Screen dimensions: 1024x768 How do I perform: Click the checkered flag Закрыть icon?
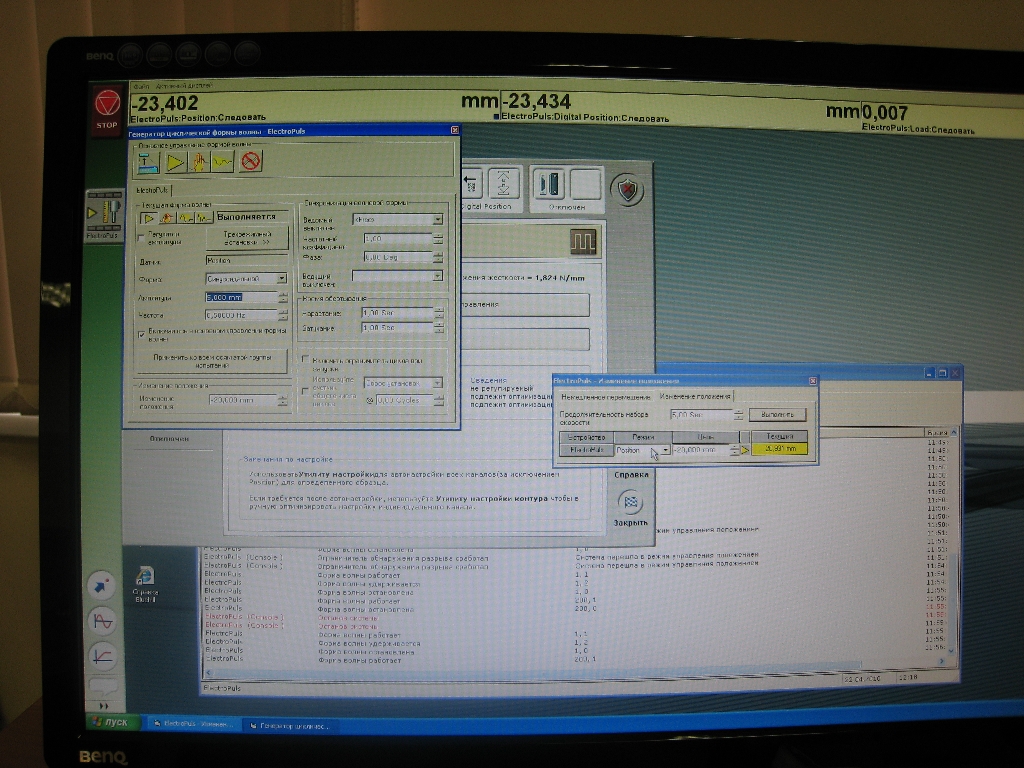[630, 502]
